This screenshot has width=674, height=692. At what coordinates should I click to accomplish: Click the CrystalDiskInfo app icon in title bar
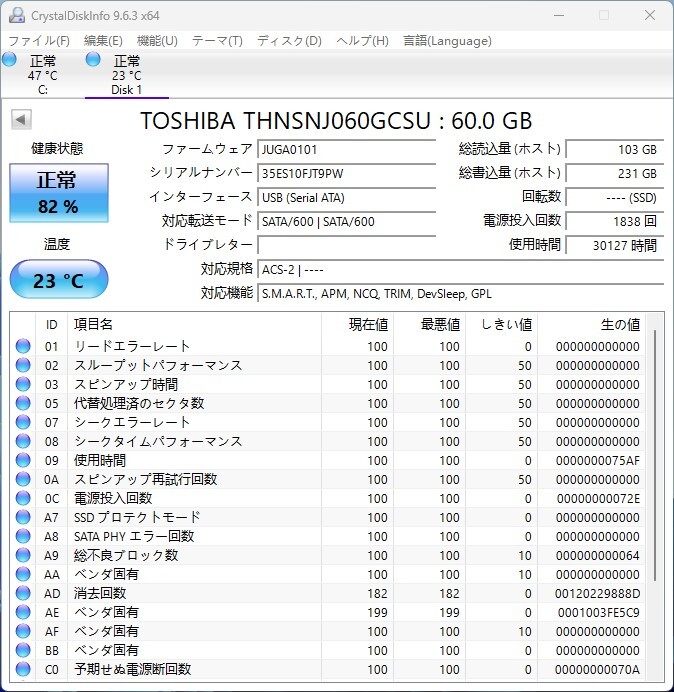(x=16, y=15)
